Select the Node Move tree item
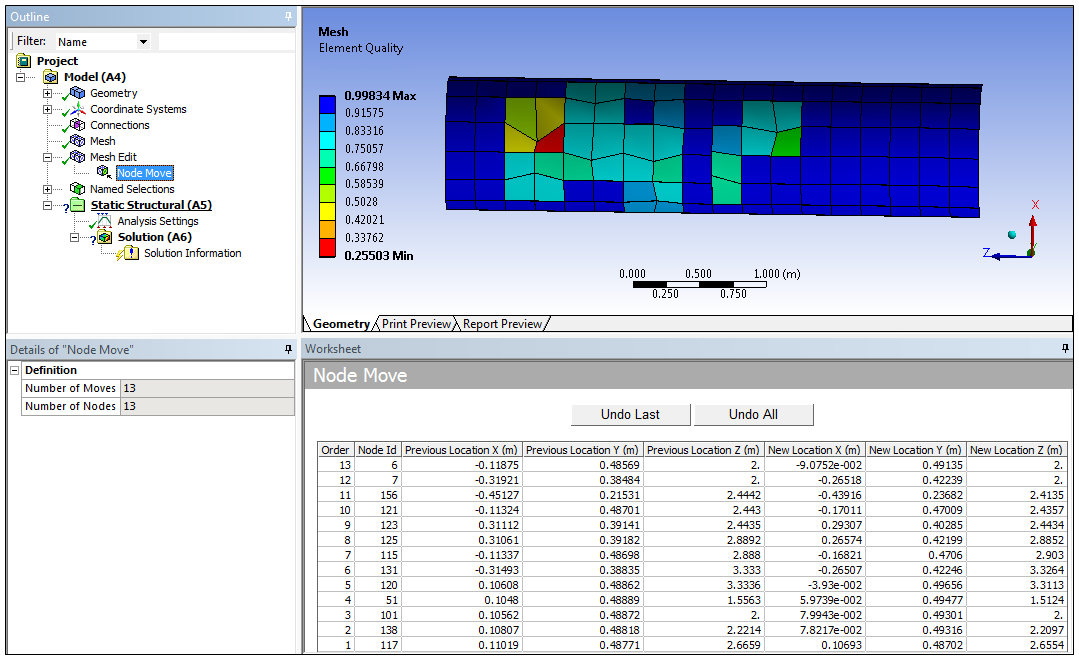This screenshot has width=1079, height=660. coord(144,173)
